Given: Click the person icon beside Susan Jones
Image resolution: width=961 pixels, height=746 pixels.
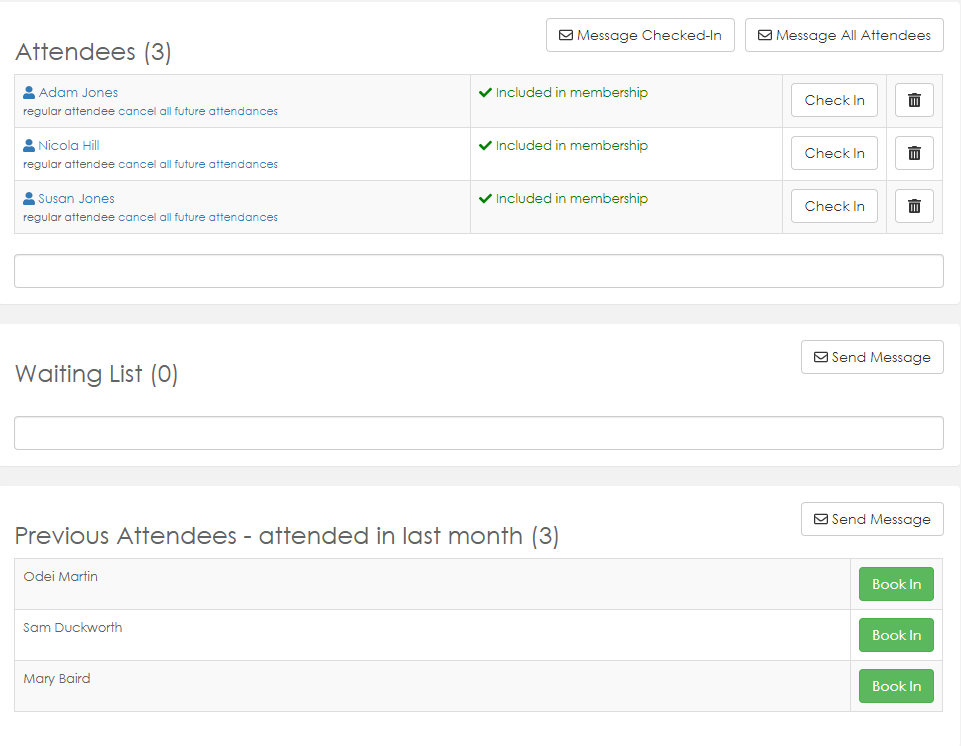Looking at the screenshot, I should (29, 199).
